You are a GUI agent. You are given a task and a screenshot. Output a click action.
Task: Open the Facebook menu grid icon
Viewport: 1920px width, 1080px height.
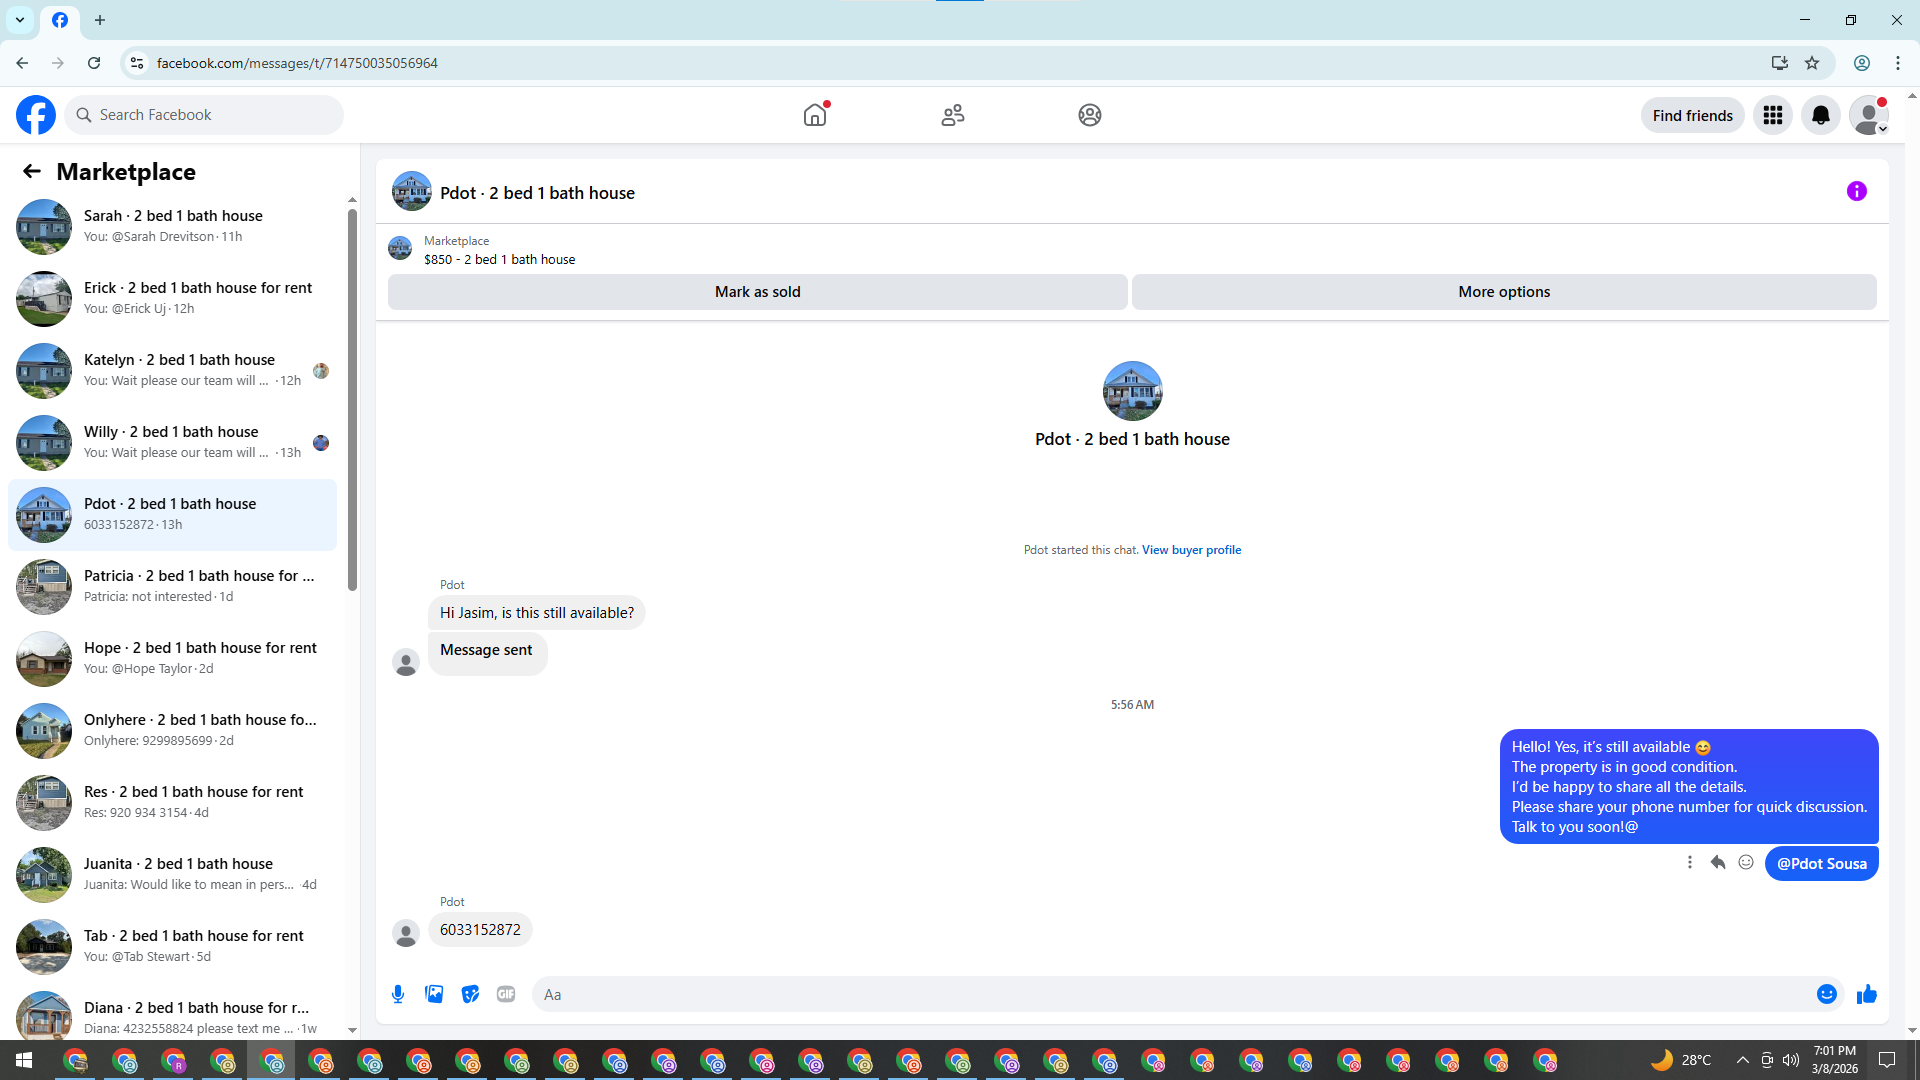coord(1772,115)
